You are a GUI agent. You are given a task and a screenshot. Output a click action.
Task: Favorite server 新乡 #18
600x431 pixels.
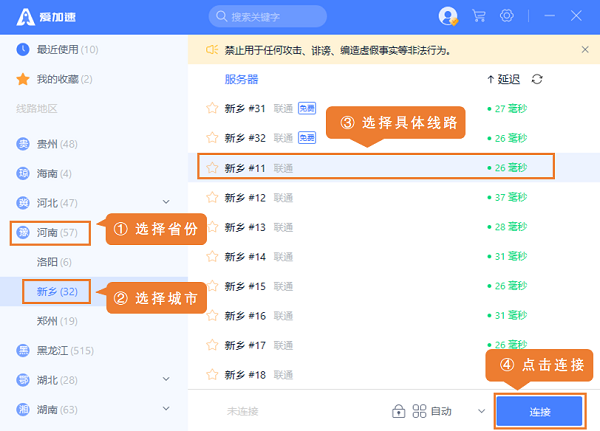coord(212,374)
